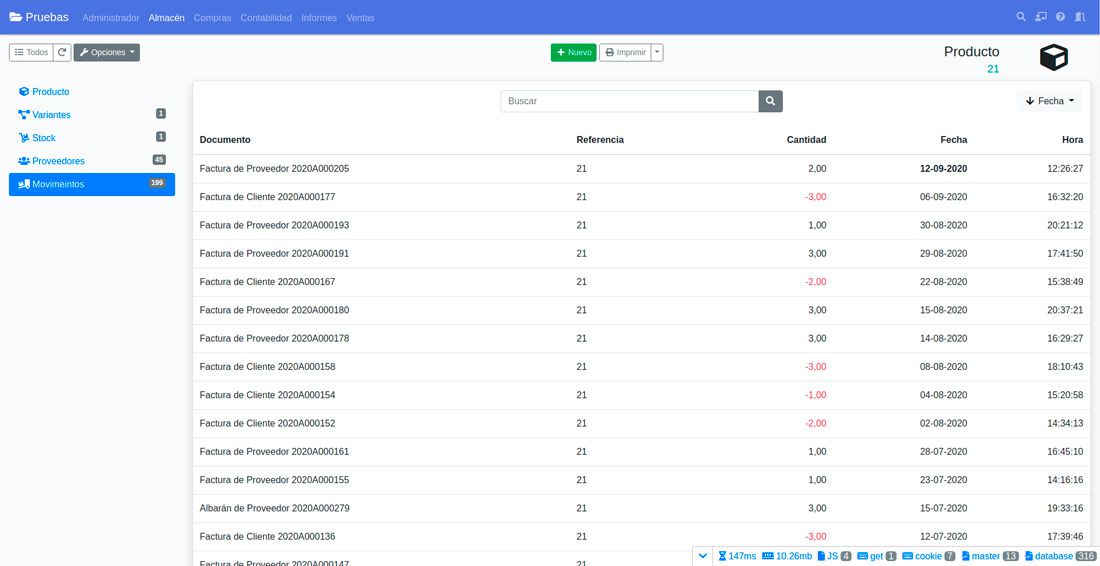Switch to the Proveedores tab

click(x=58, y=161)
